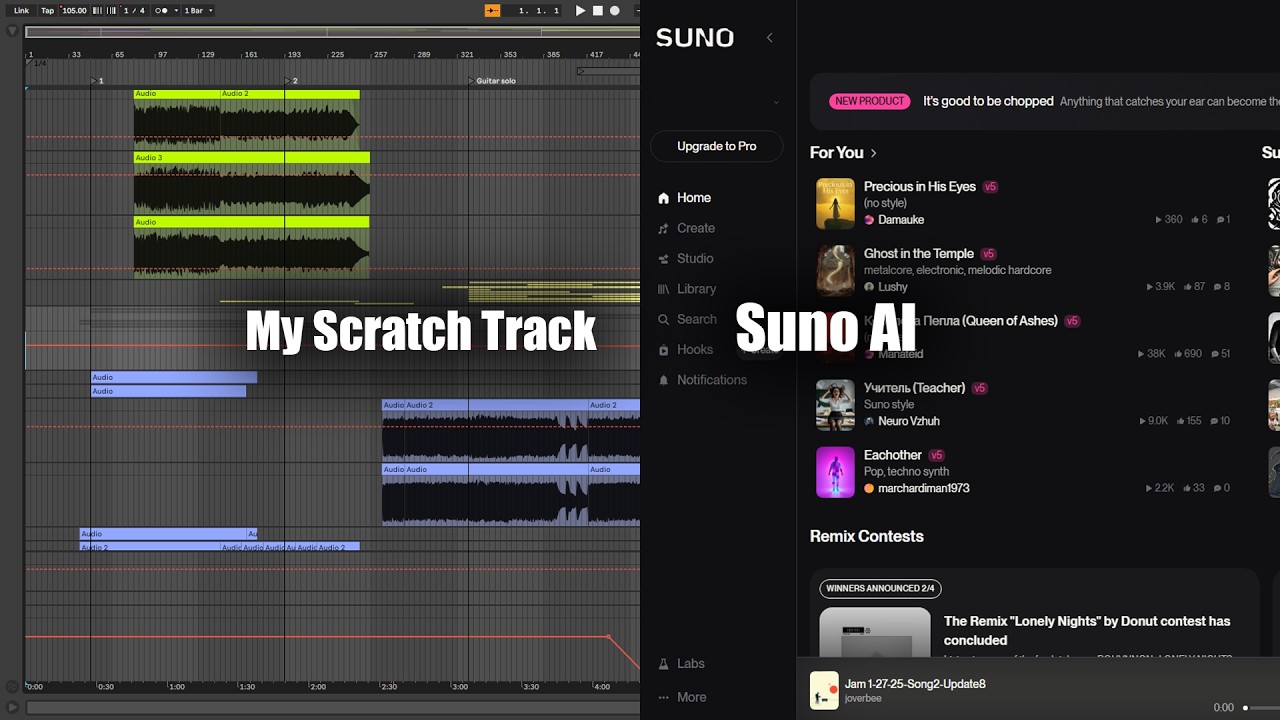
Task: Open Create in Suno sidebar
Action: pyautogui.click(x=686, y=228)
